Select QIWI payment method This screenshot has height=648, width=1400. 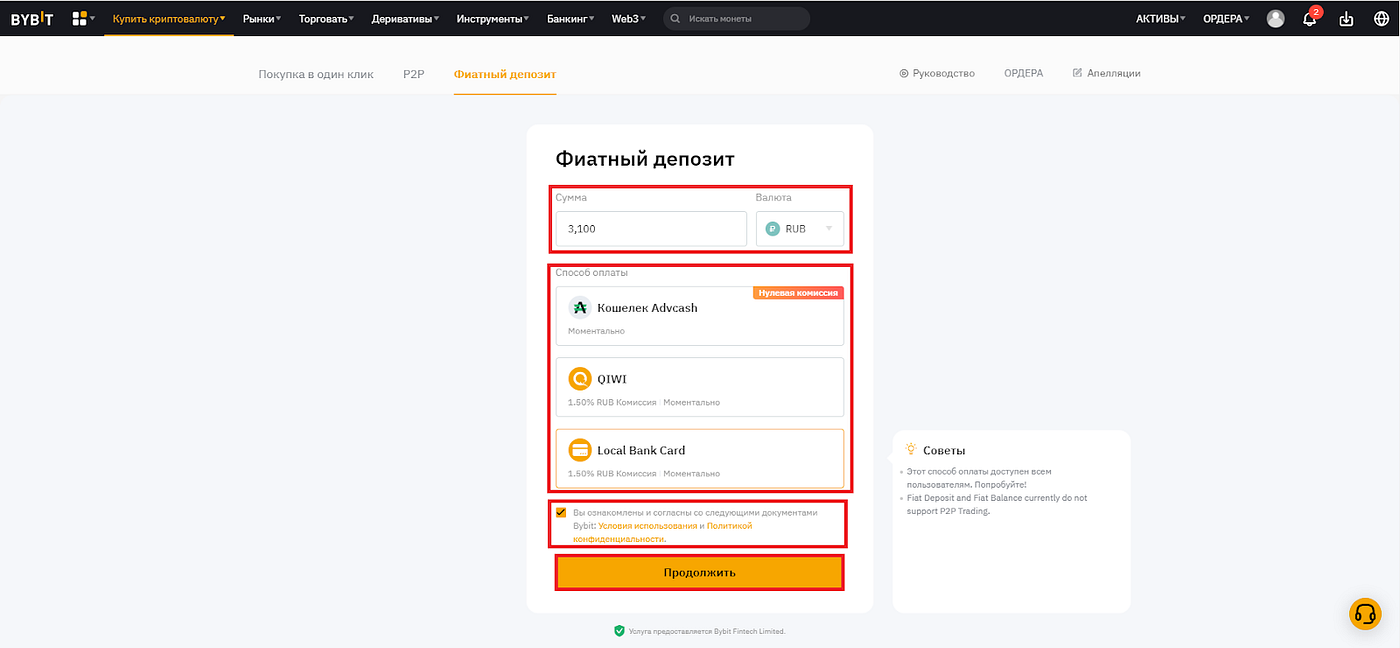[x=700, y=387]
